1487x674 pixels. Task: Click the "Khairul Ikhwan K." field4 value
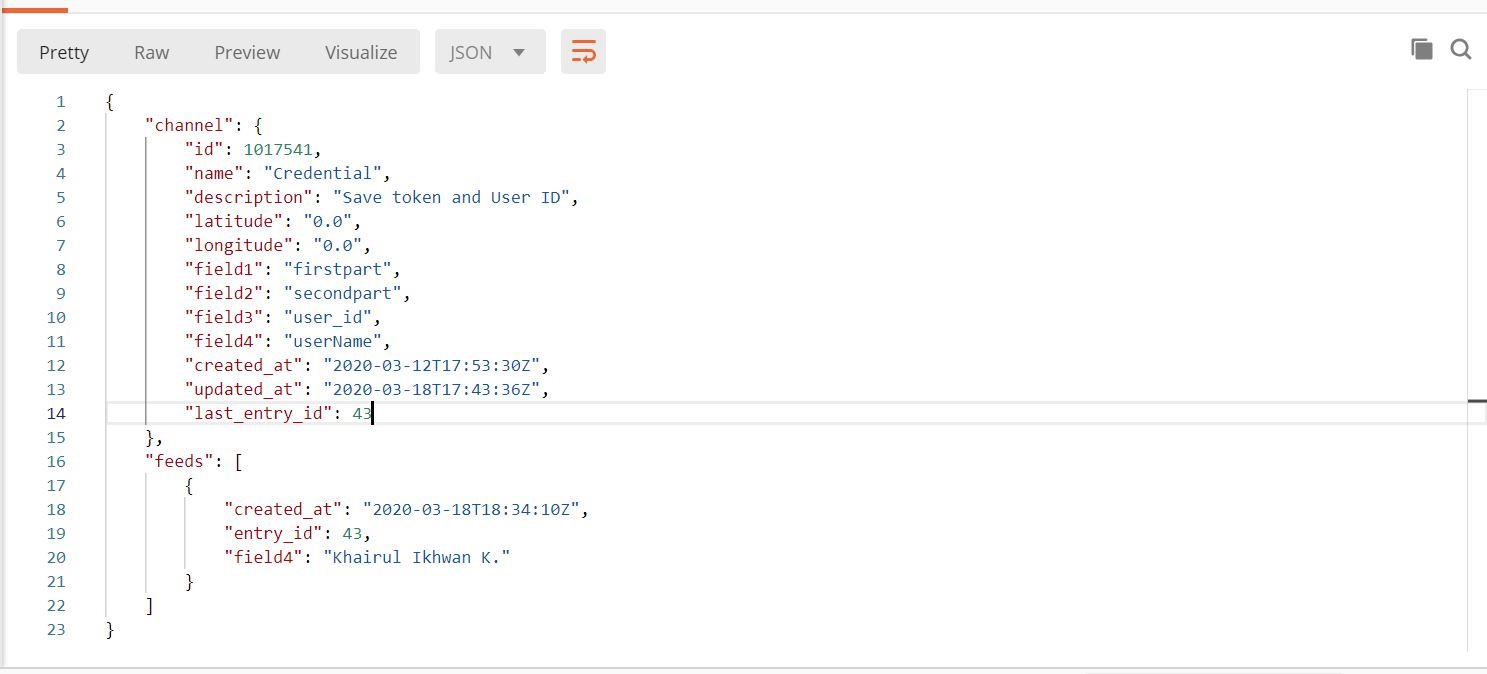pos(417,557)
